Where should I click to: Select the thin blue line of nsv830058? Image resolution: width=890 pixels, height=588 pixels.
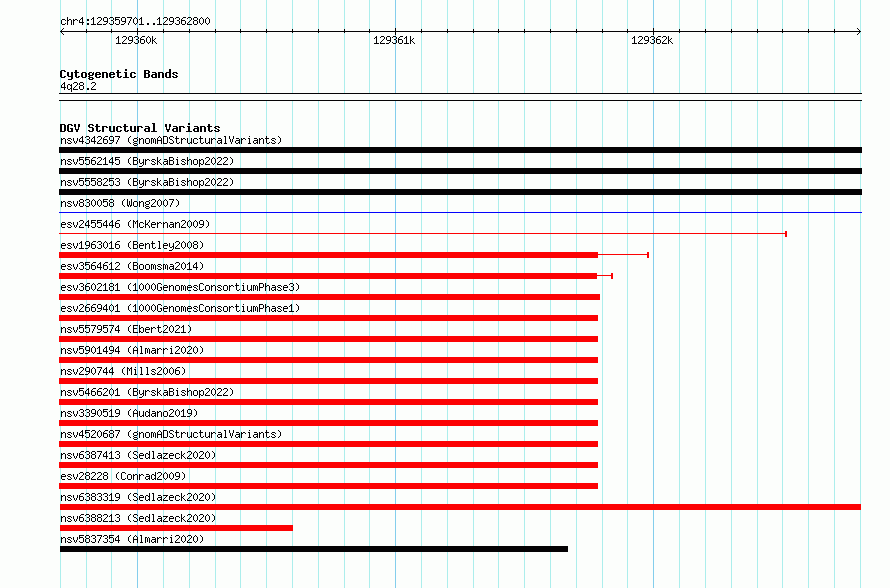coord(460,213)
